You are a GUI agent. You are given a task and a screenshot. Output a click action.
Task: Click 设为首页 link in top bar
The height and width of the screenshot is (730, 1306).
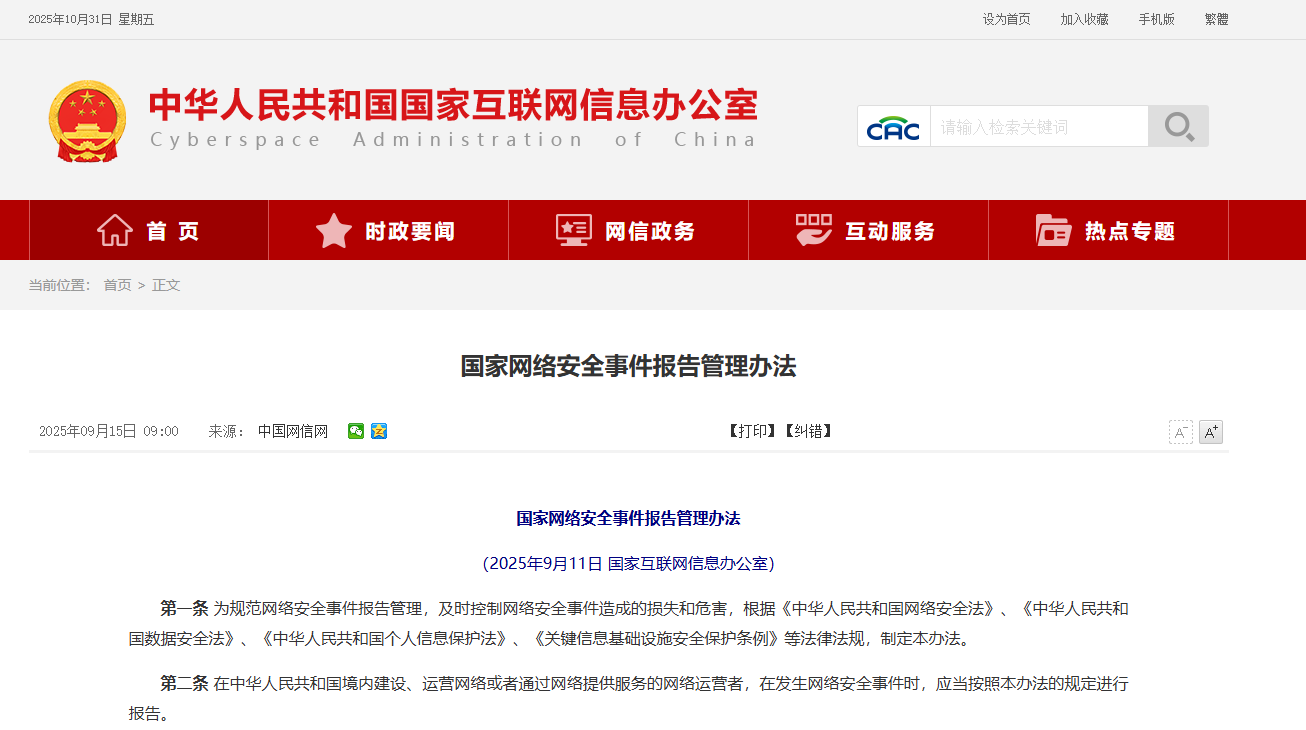(x=1006, y=19)
